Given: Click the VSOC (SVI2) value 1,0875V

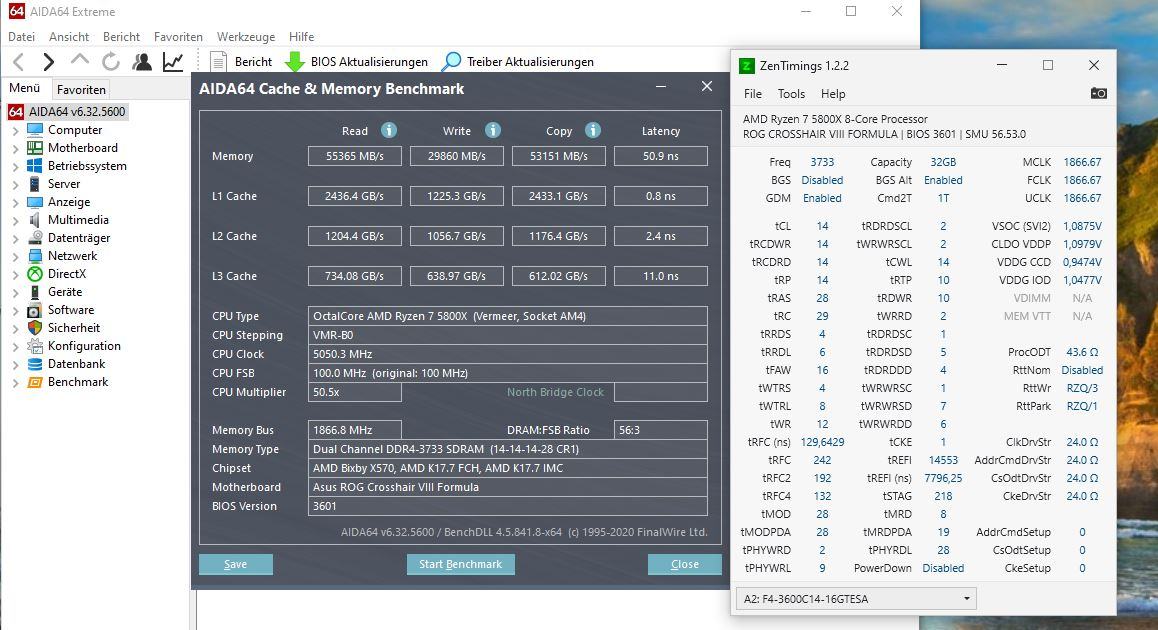Looking at the screenshot, I should click(x=1082, y=226).
